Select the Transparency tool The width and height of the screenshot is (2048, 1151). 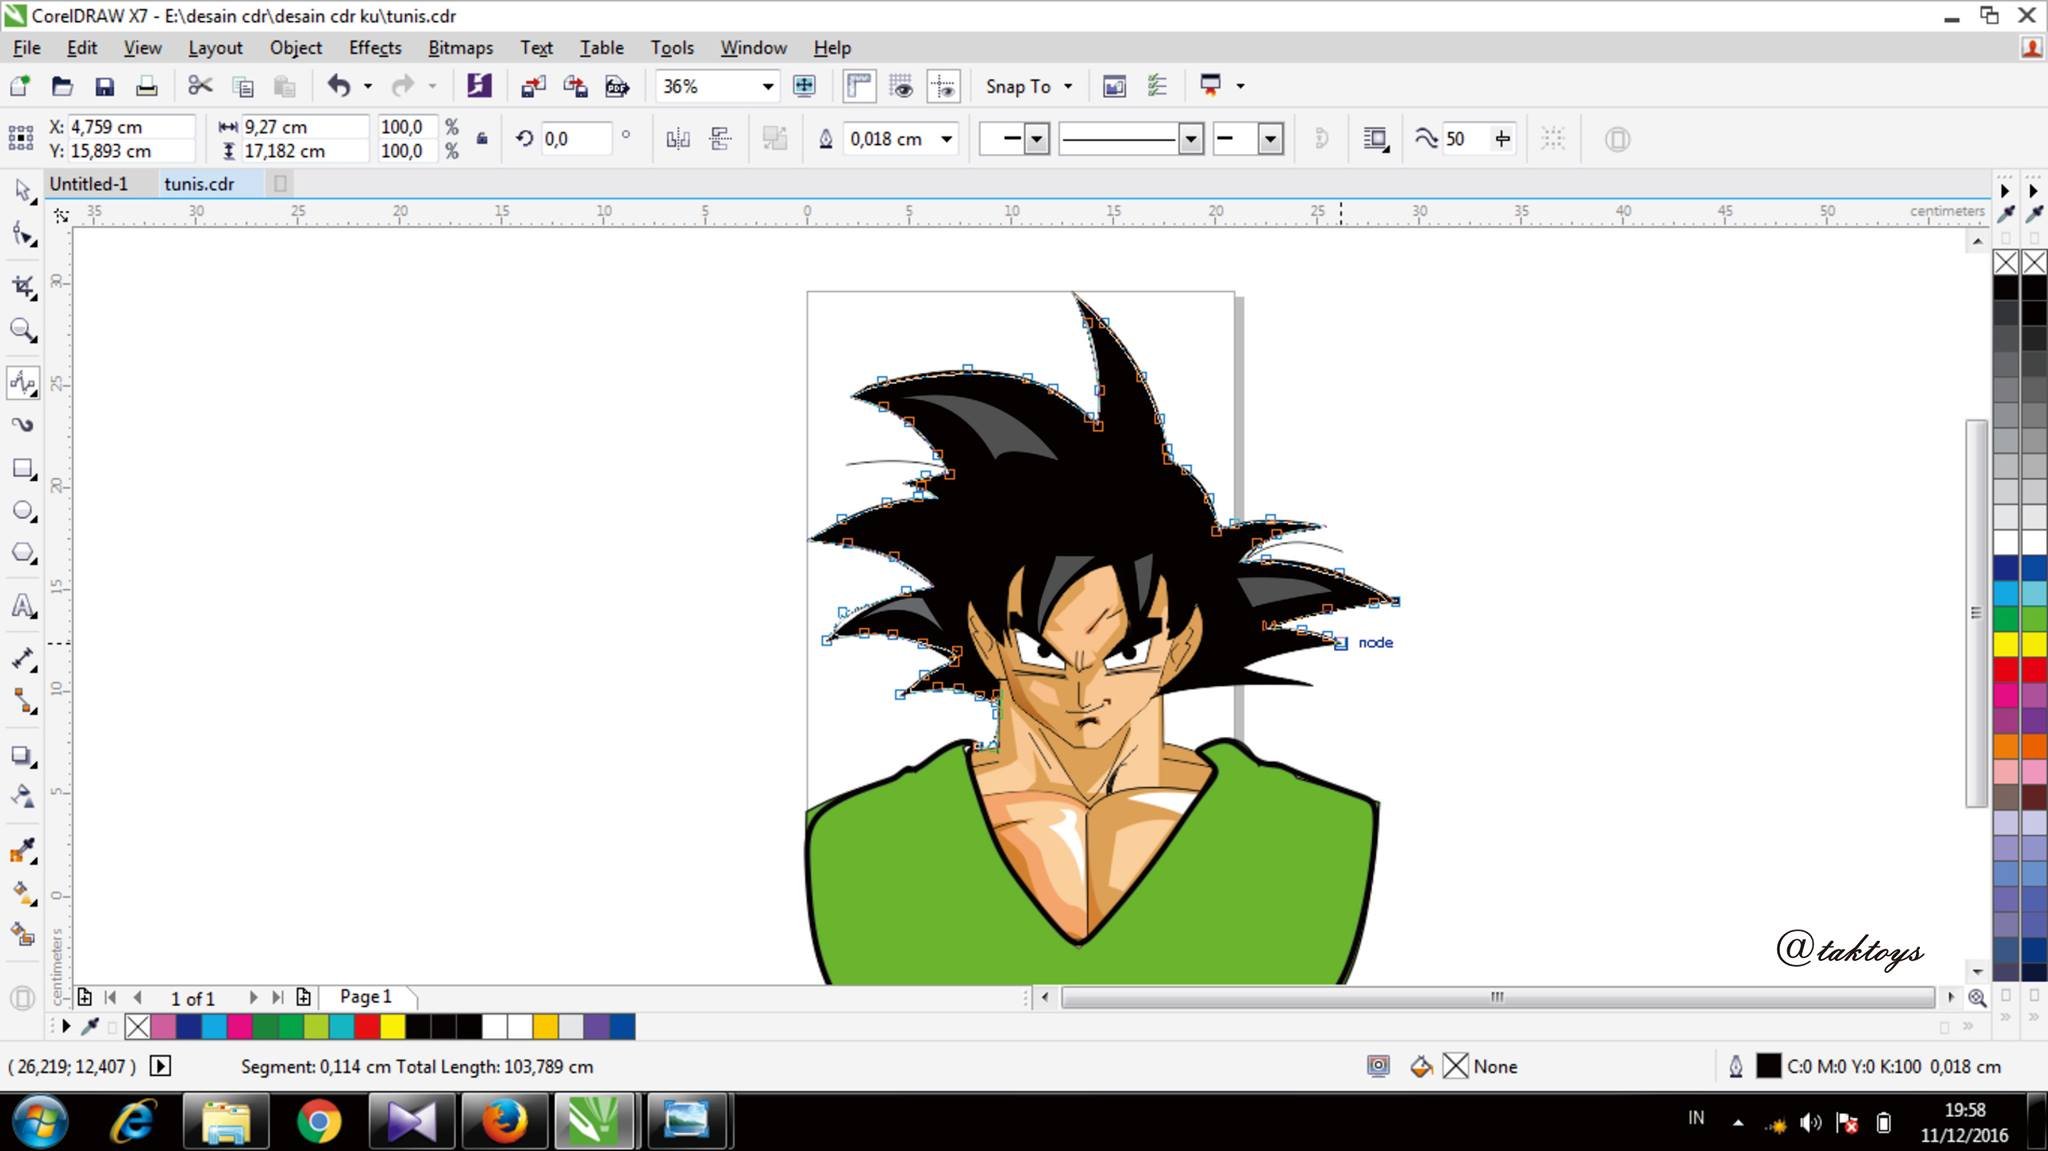[22, 796]
